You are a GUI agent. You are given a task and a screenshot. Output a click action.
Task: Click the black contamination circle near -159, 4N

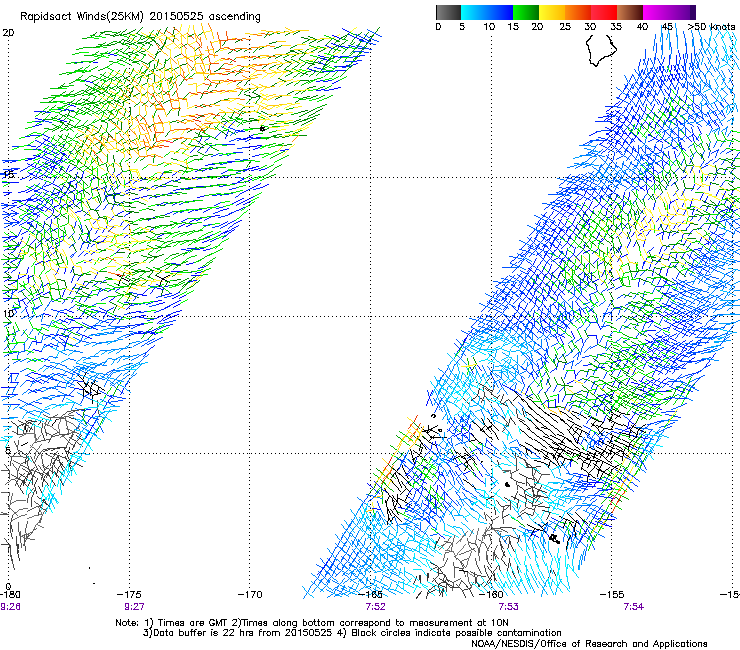[x=507, y=484]
